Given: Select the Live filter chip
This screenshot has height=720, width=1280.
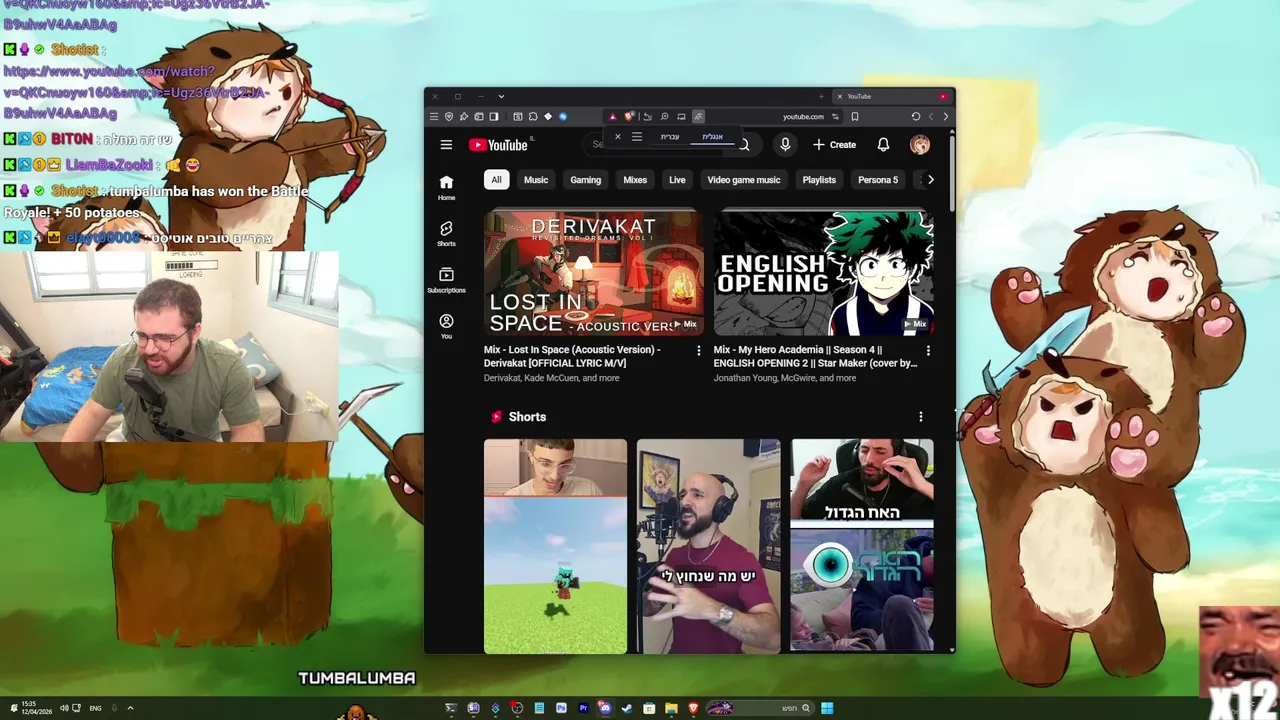Looking at the screenshot, I should (677, 180).
